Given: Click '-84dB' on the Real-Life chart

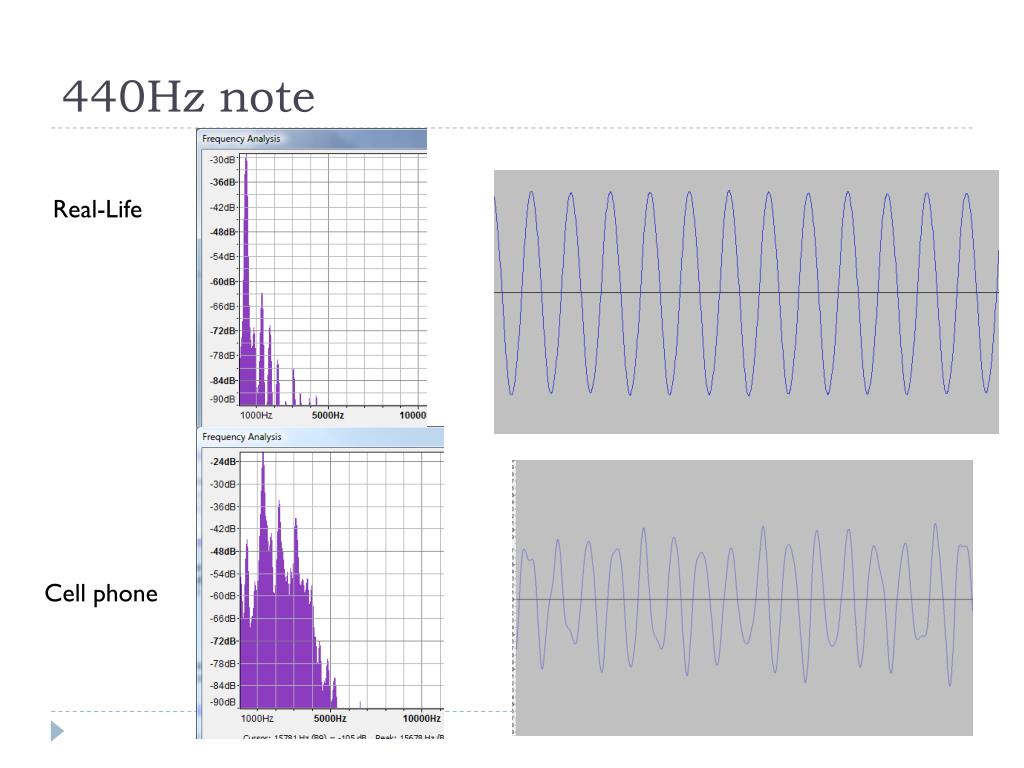Looking at the screenshot, I should (223, 381).
